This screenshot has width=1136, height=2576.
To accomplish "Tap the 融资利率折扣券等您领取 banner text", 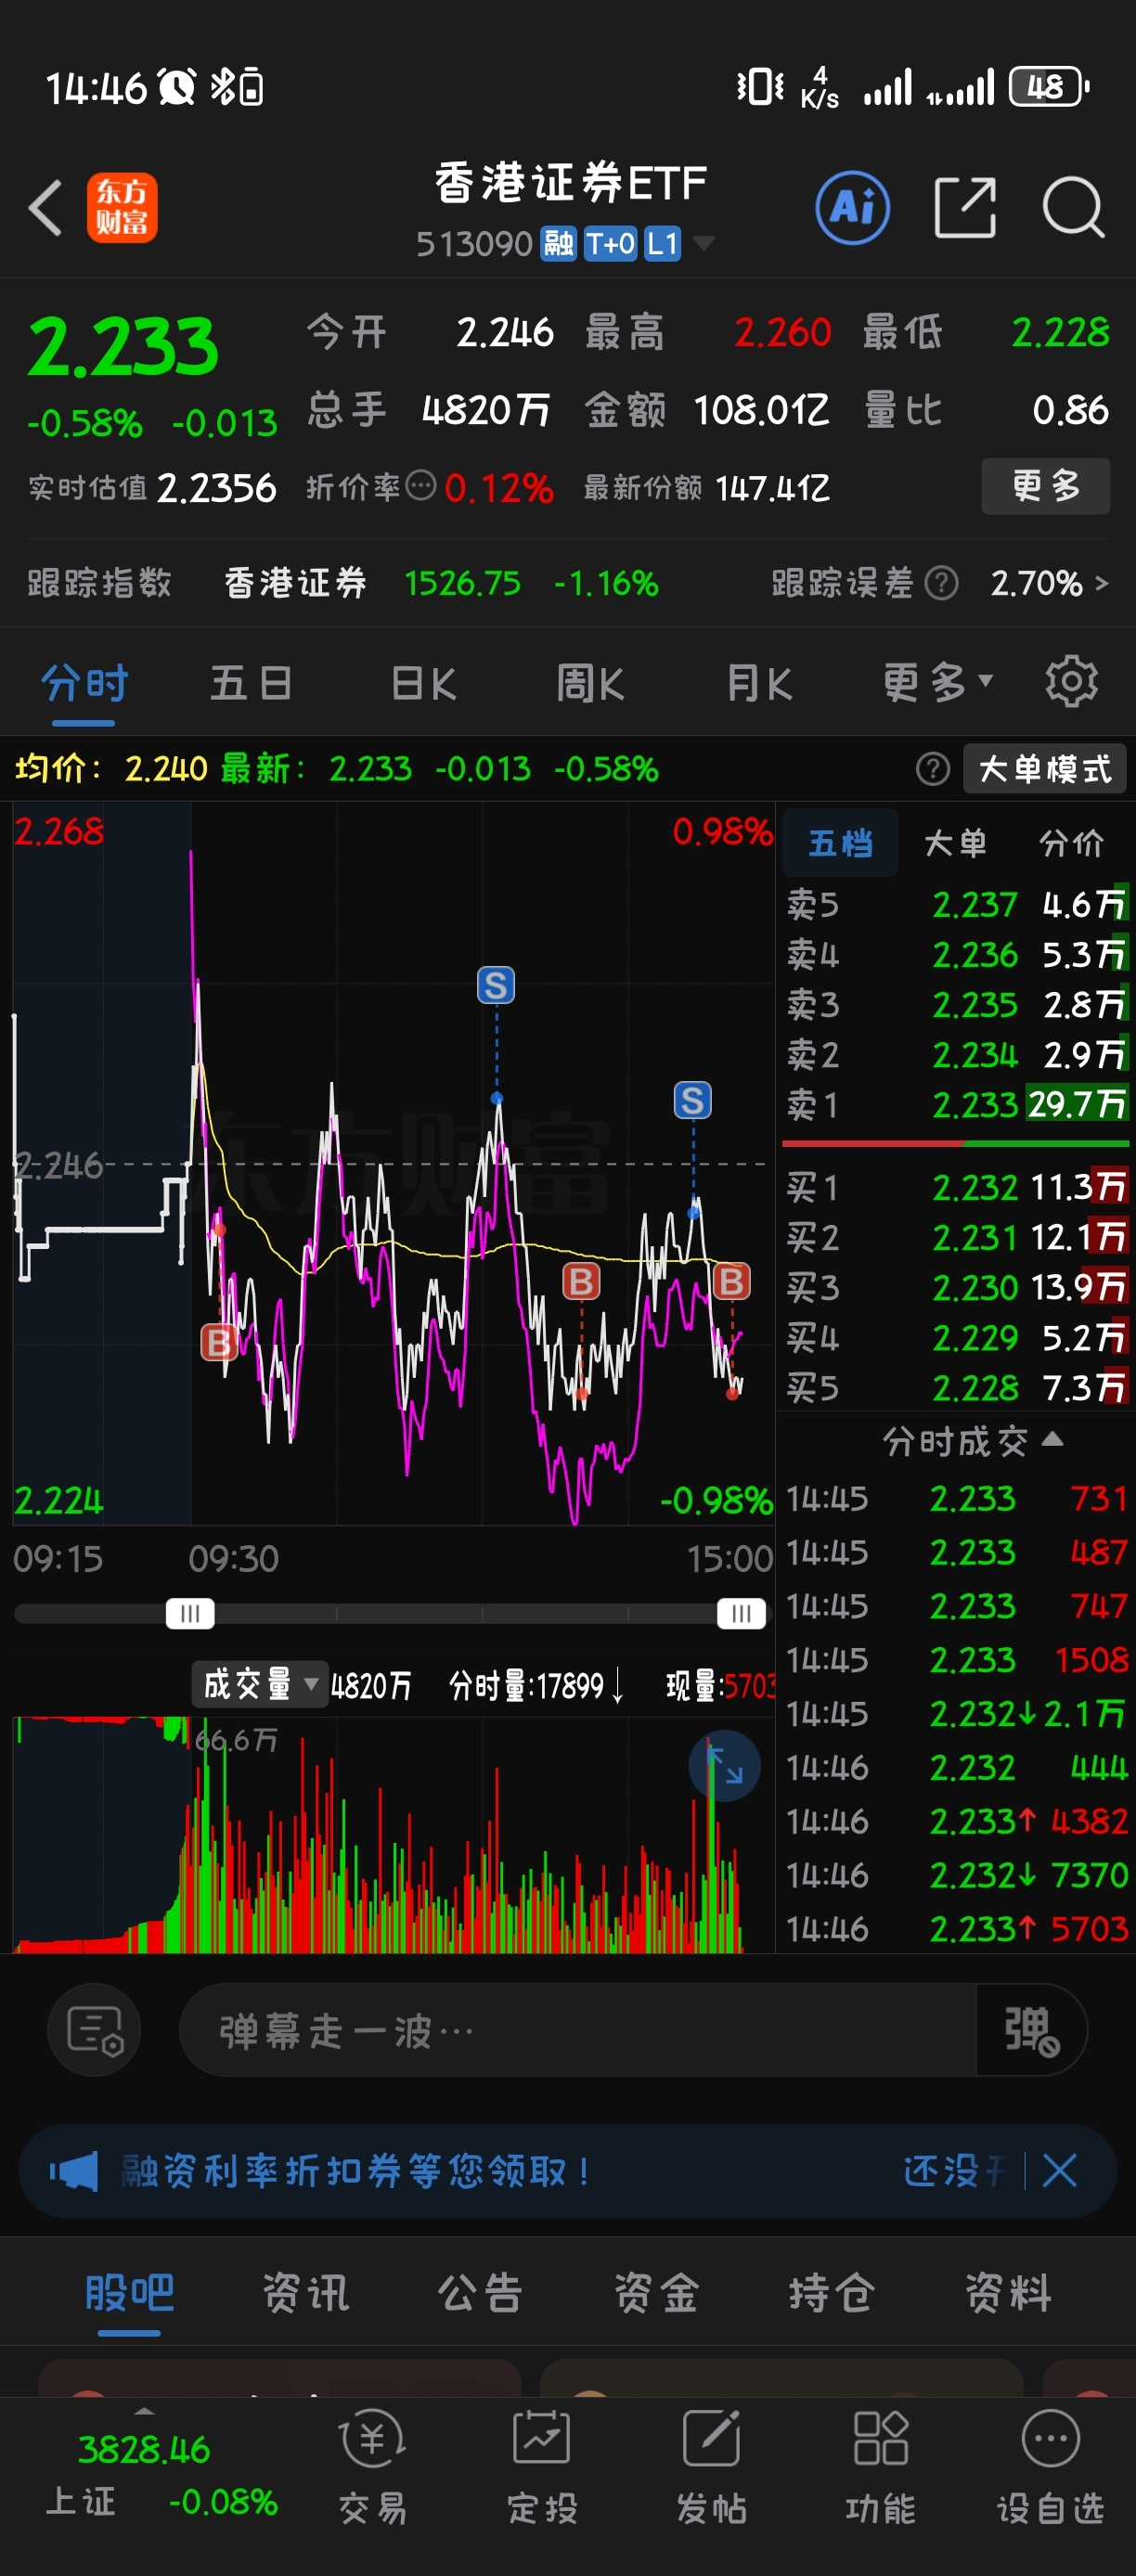I will pyautogui.click(x=355, y=2171).
